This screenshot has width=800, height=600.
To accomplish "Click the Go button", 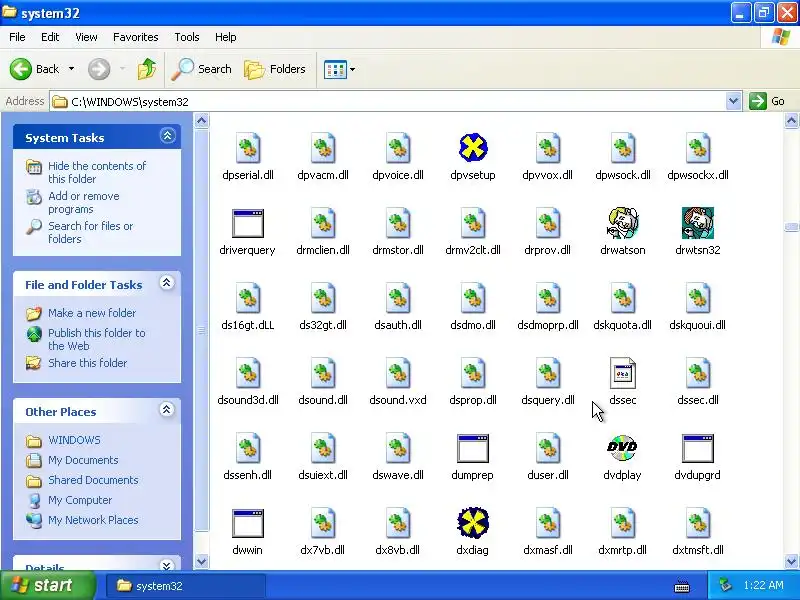I will [767, 101].
